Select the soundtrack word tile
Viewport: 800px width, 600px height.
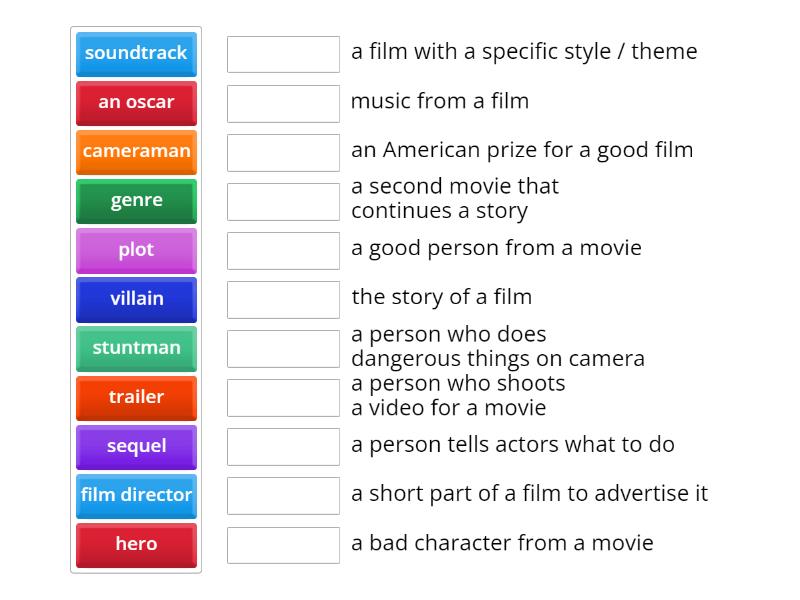(x=136, y=54)
